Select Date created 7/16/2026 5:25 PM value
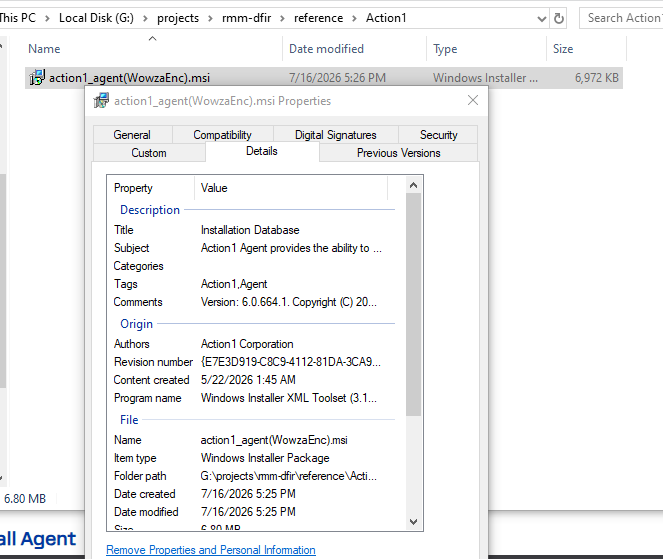 pos(248,494)
